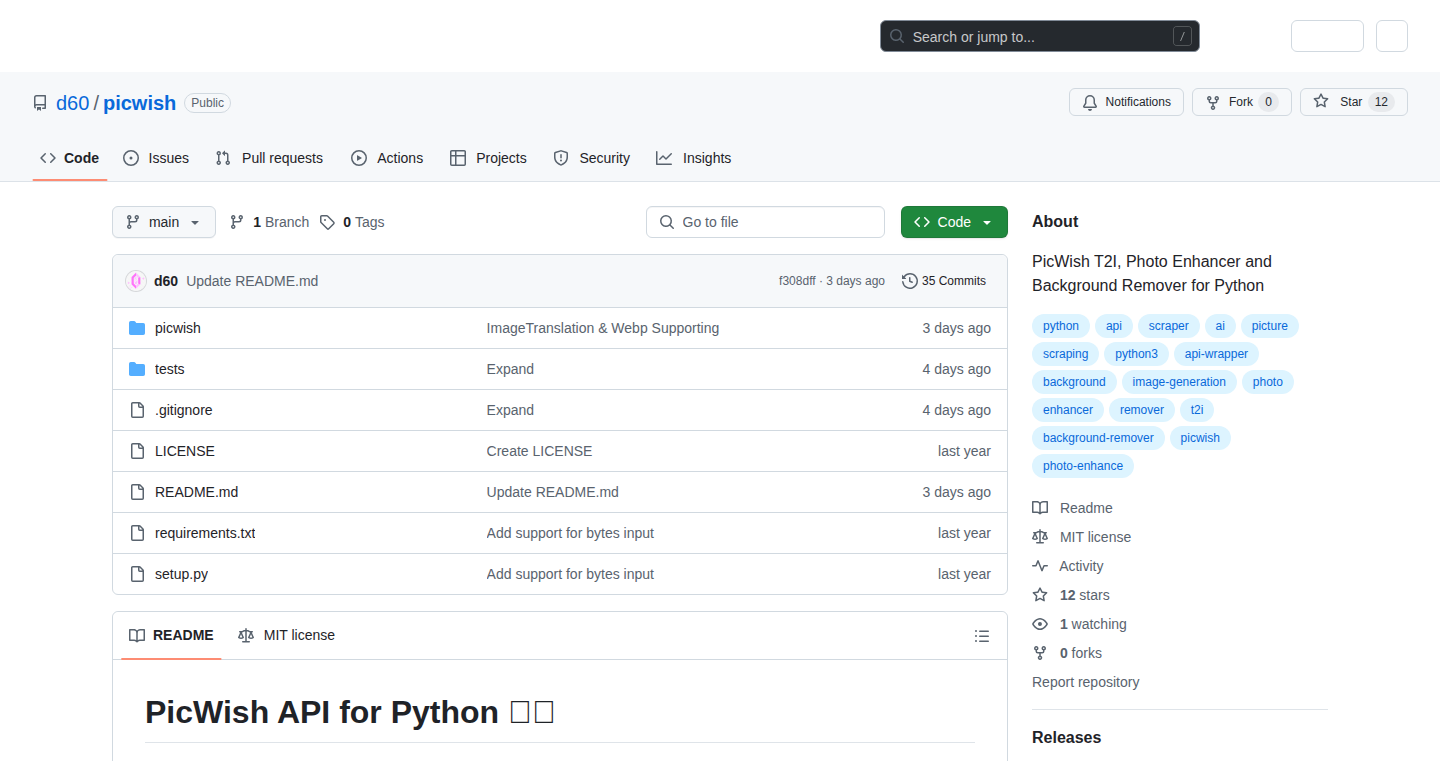Go to the Actions tab

387,158
